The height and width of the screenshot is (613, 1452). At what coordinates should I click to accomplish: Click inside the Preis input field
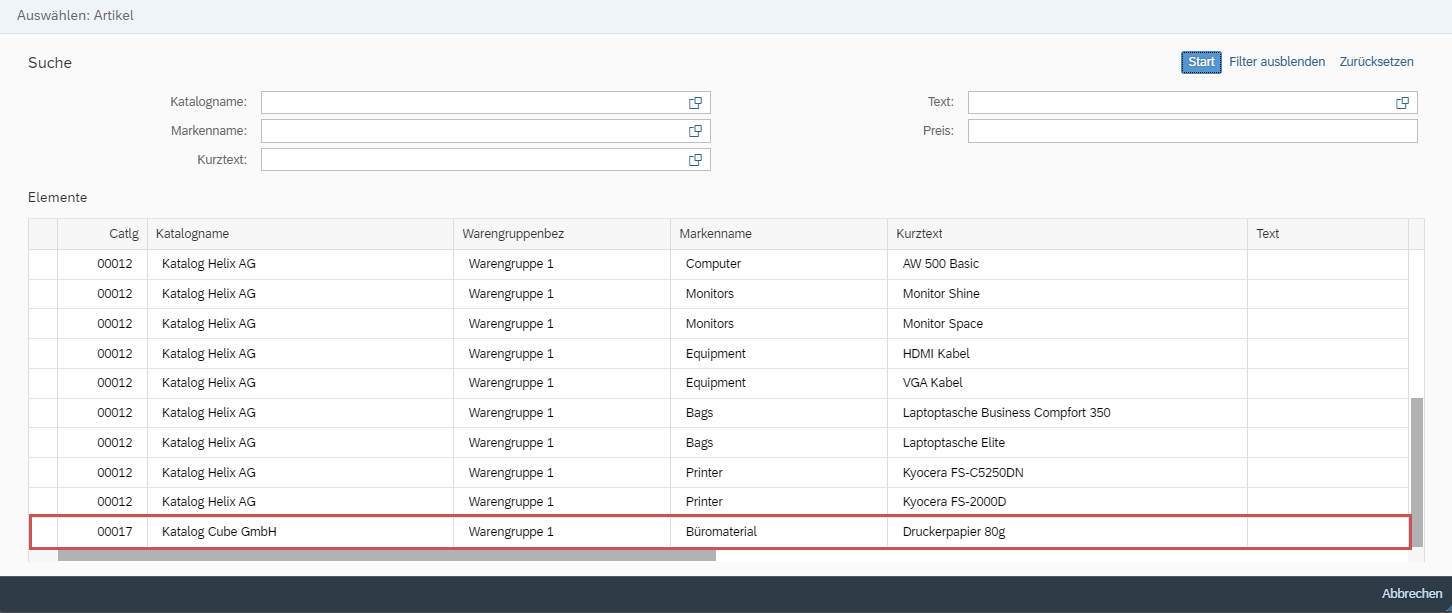pos(1191,131)
